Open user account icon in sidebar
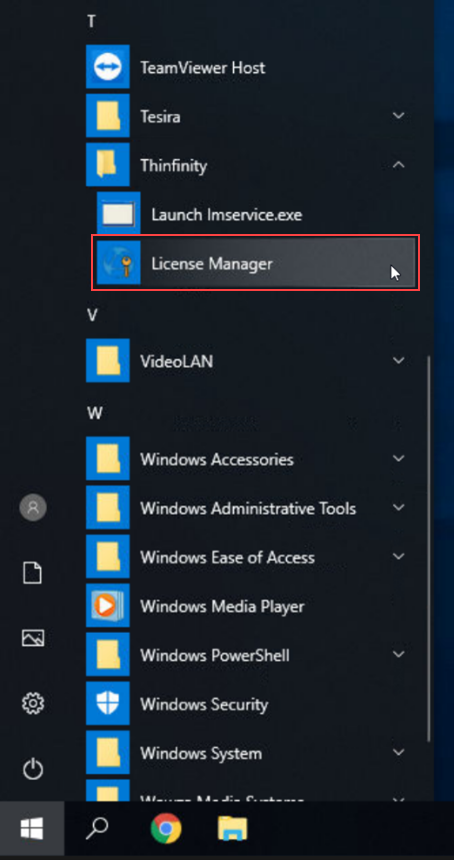The height and width of the screenshot is (860, 454). (x=33, y=507)
